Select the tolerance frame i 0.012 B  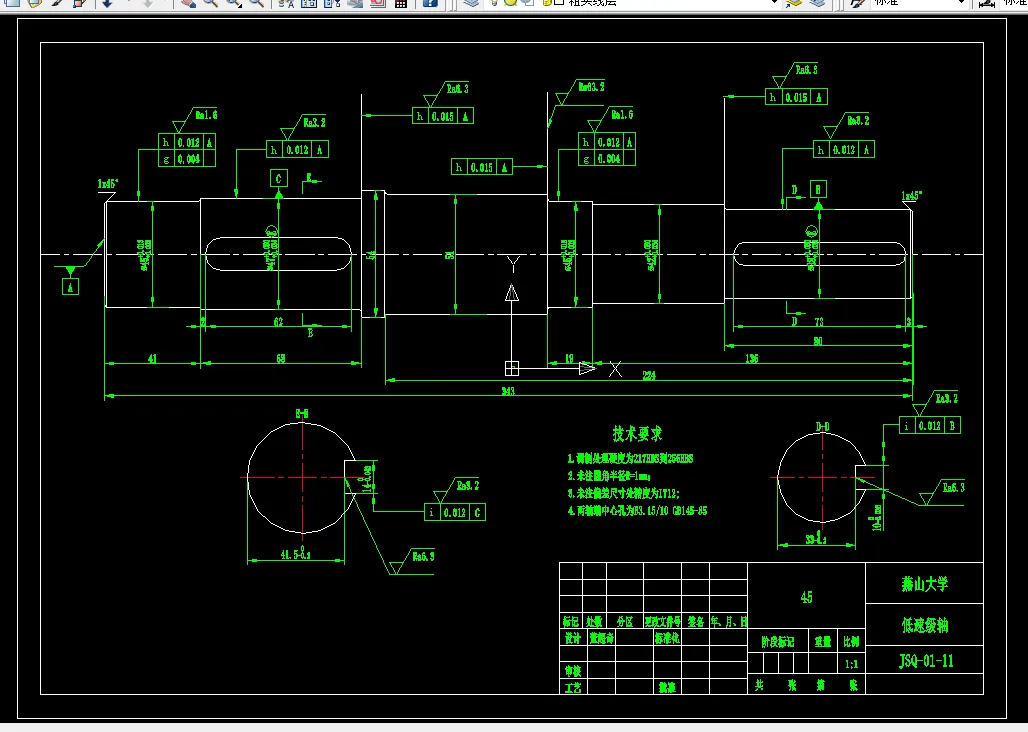click(930, 425)
